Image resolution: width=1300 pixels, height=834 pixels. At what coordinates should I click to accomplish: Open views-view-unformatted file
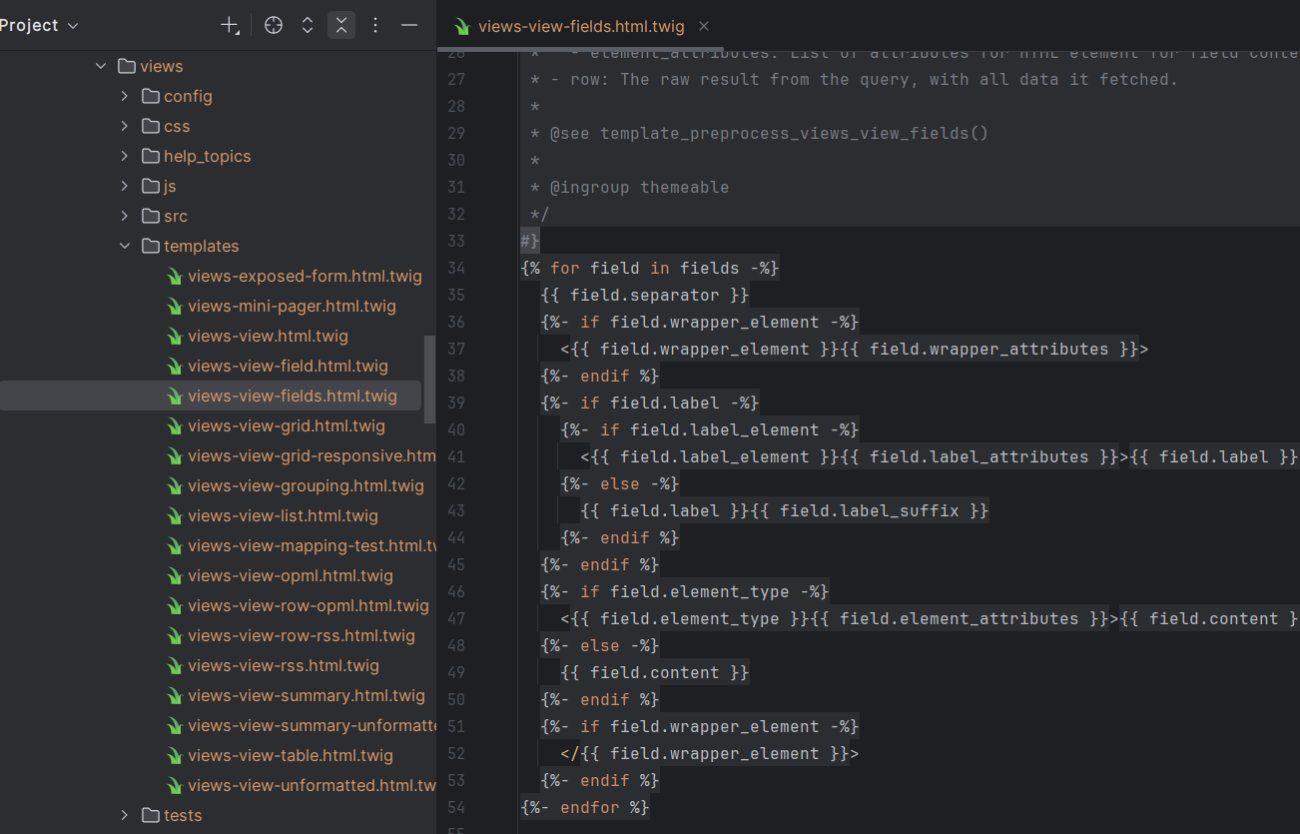click(311, 786)
